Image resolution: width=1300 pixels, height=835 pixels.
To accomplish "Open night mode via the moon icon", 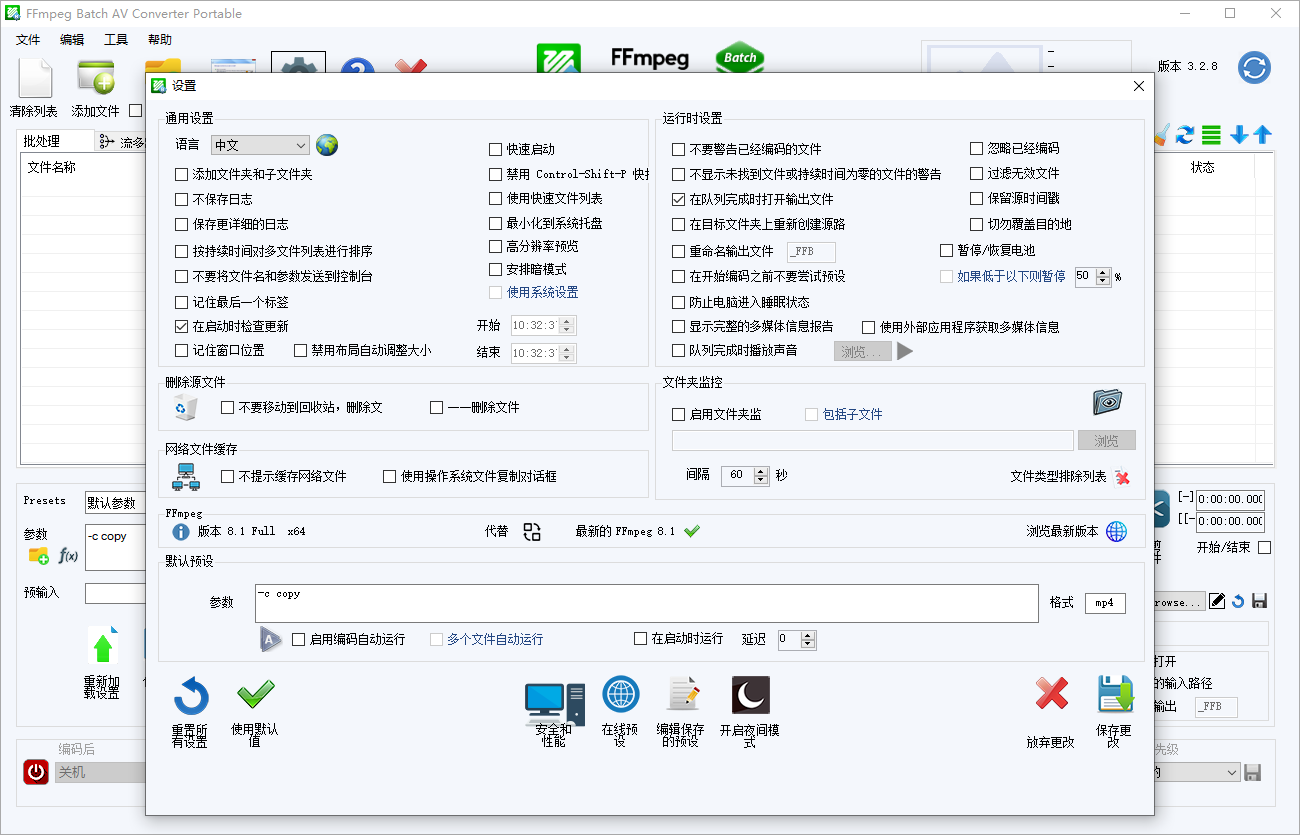I will pyautogui.click(x=750, y=694).
